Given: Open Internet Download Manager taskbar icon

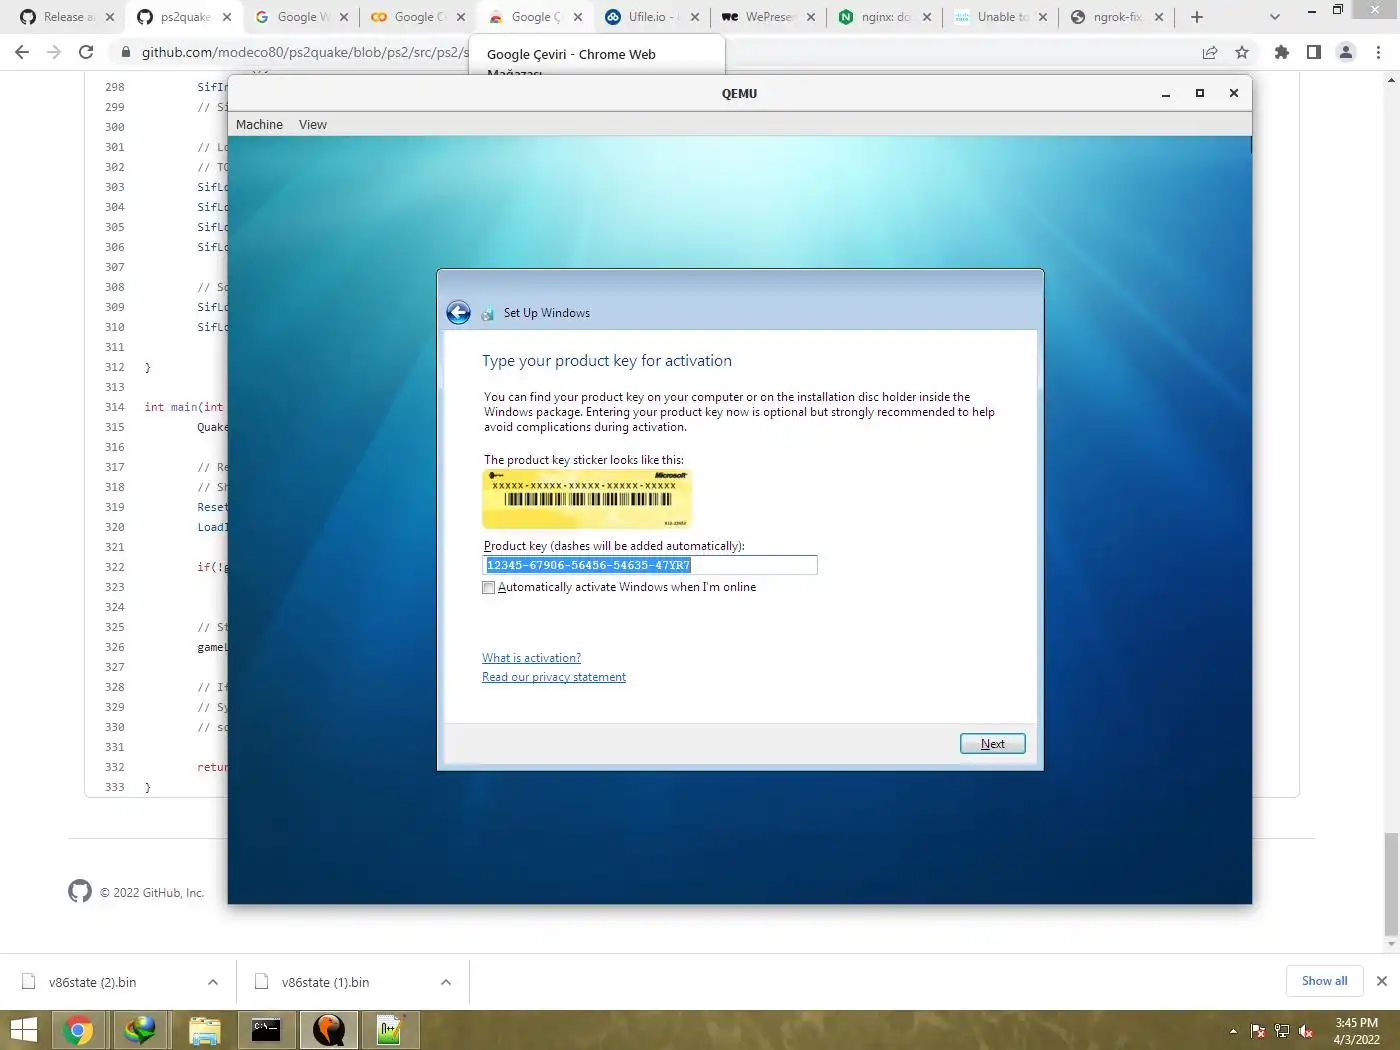Looking at the screenshot, I should point(140,1030).
